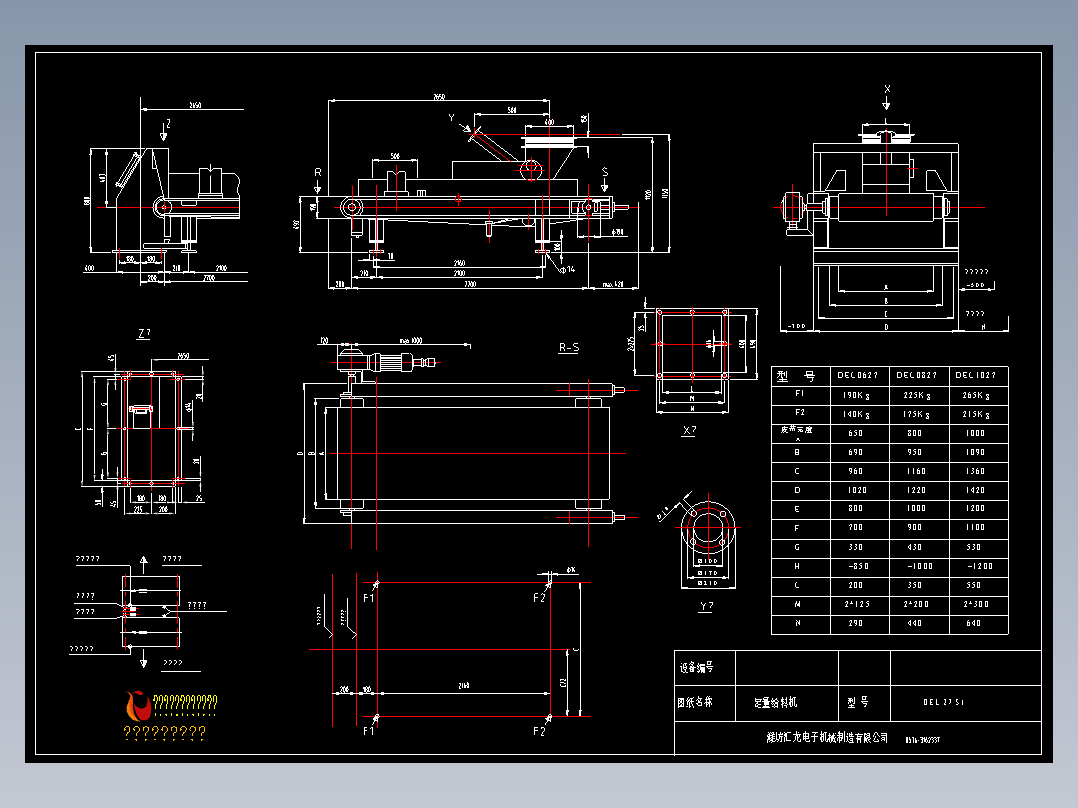Select '690' in row B

(x=855, y=452)
